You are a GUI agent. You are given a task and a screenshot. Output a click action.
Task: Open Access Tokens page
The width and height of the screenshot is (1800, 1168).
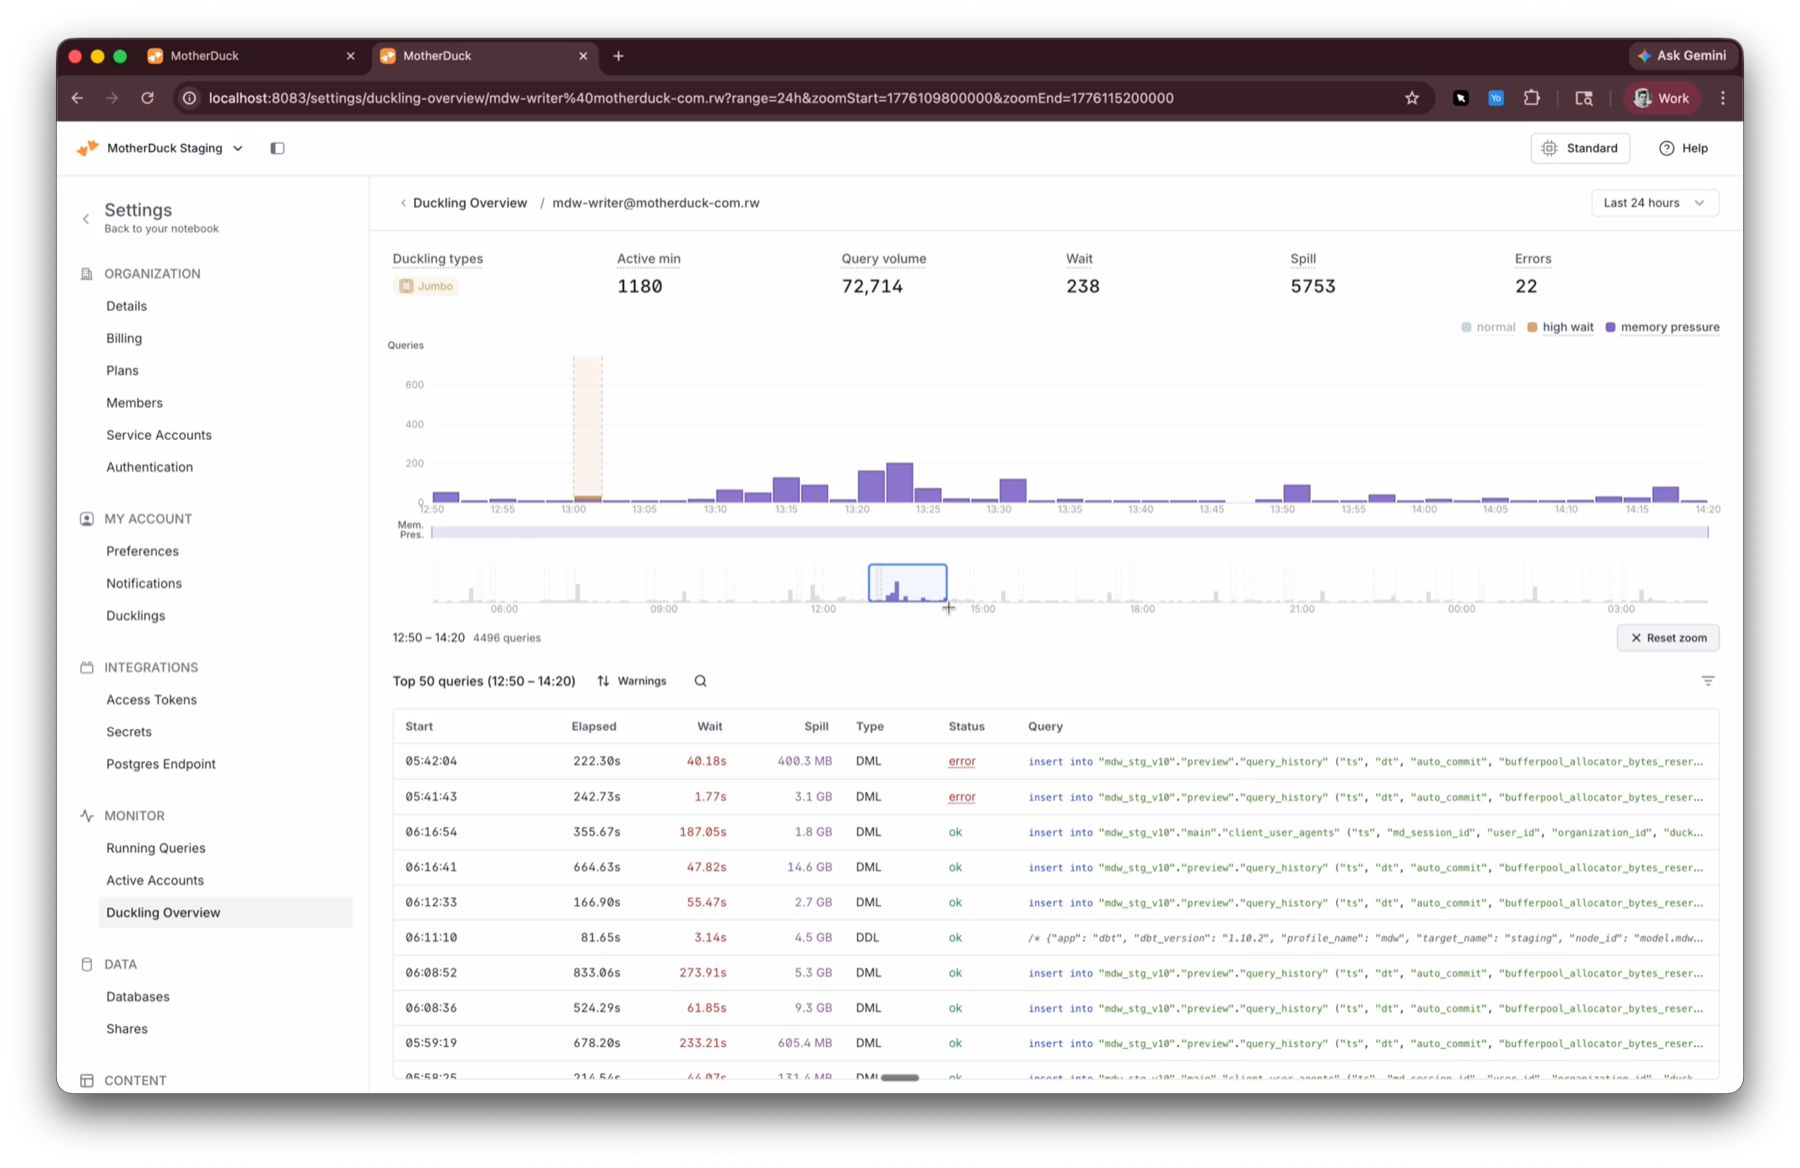pos(151,700)
